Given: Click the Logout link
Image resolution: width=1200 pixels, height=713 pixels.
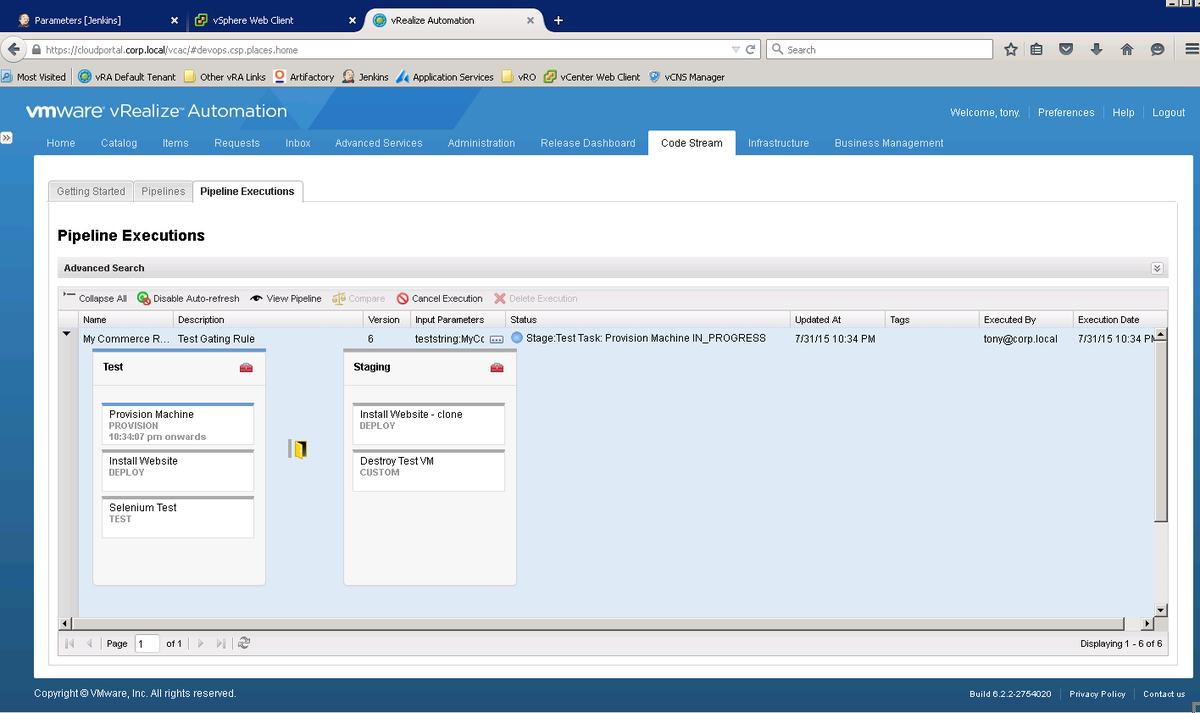Looking at the screenshot, I should pyautogui.click(x=1168, y=112).
